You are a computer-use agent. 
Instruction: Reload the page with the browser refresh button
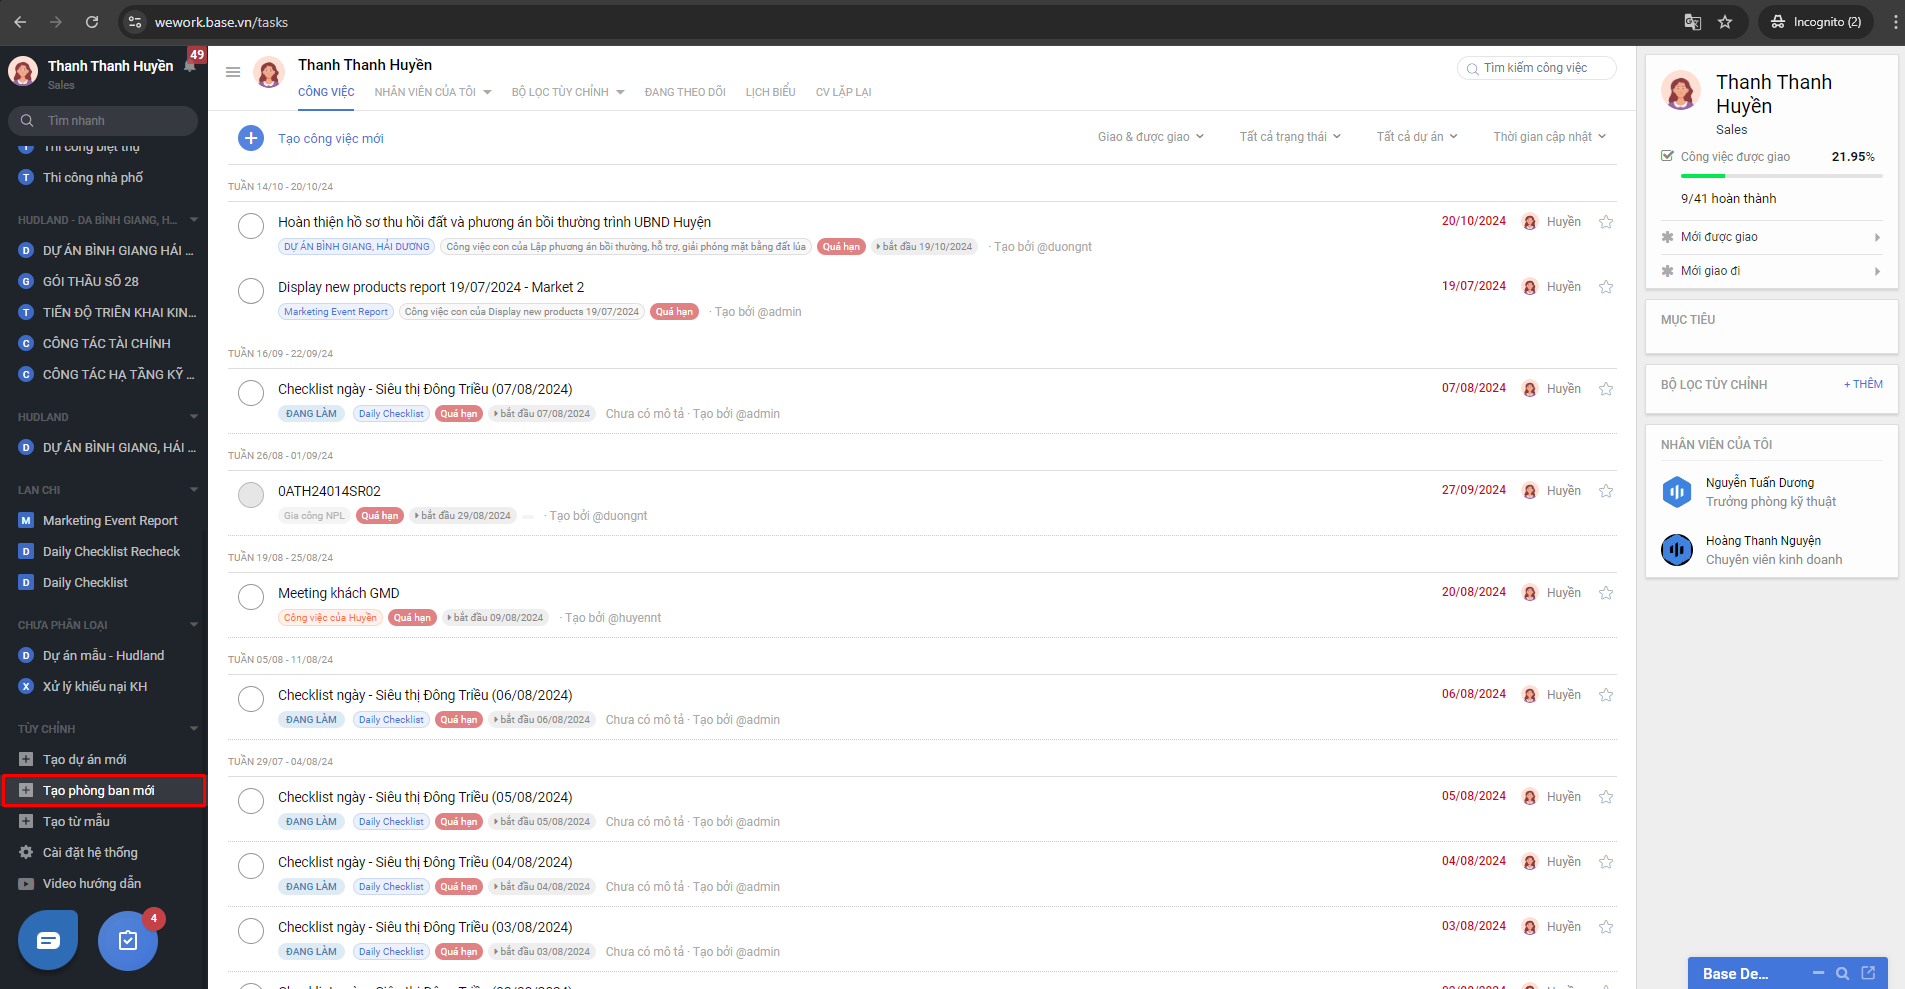[92, 22]
